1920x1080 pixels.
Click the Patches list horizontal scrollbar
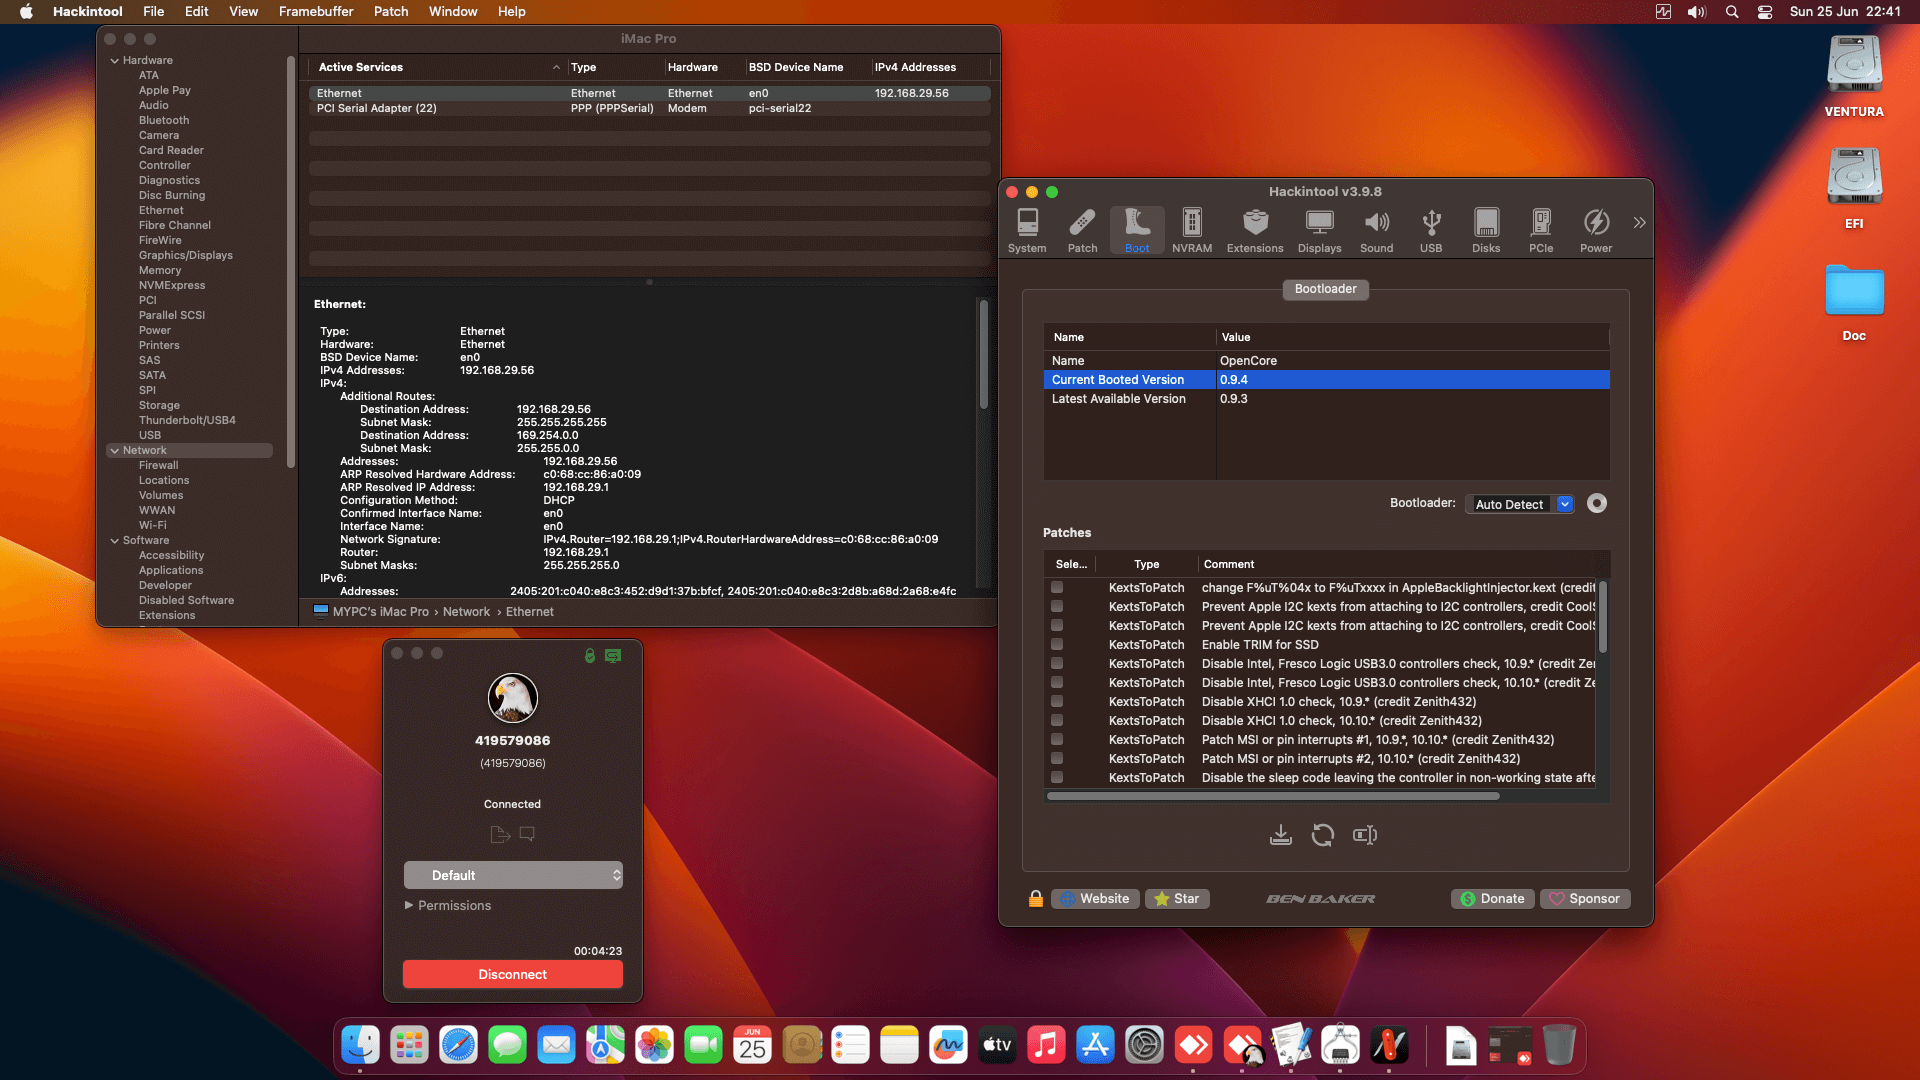(x=1273, y=797)
